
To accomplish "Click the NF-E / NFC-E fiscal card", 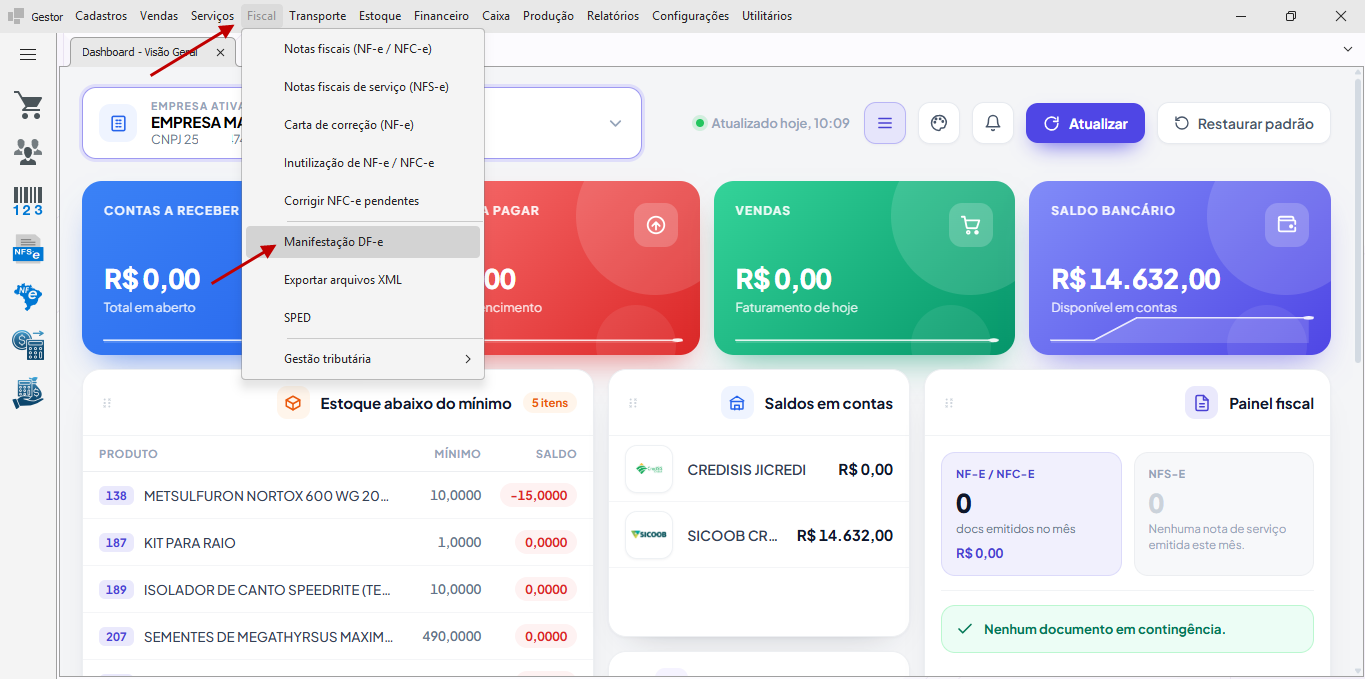I will (1031, 514).
